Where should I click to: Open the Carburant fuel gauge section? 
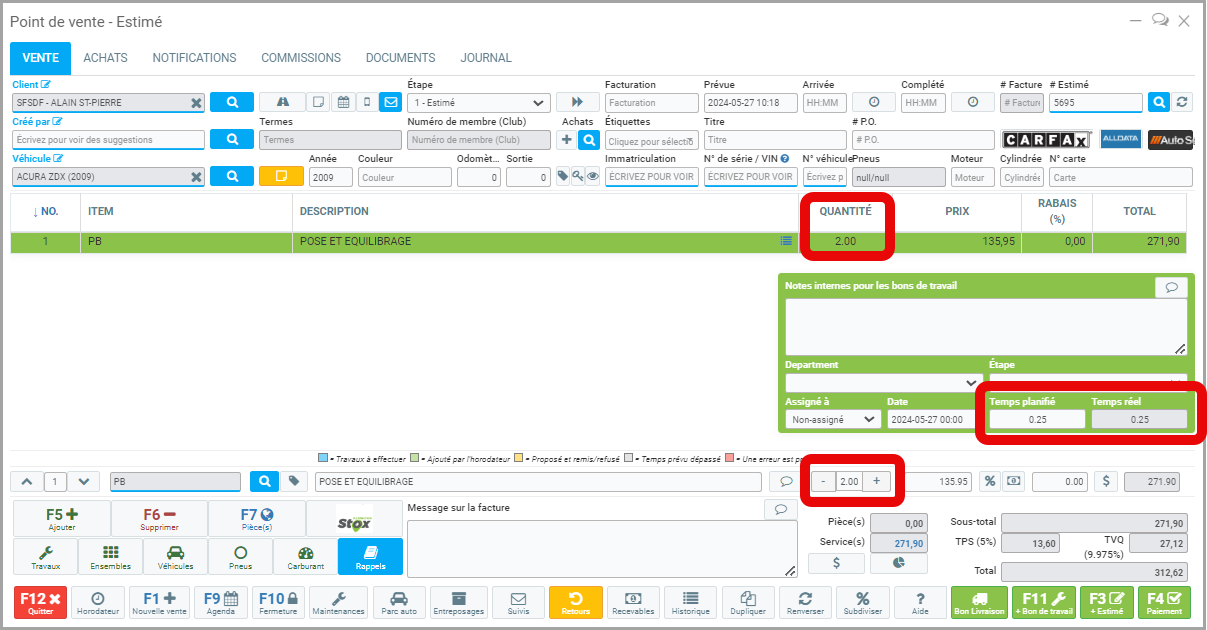pos(305,556)
